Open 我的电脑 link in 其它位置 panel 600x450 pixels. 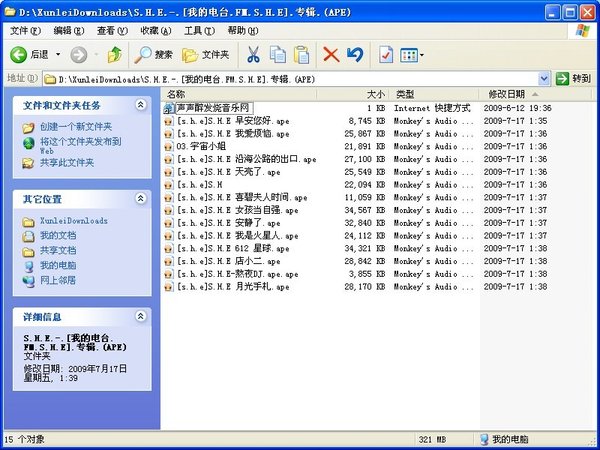click(x=58, y=265)
